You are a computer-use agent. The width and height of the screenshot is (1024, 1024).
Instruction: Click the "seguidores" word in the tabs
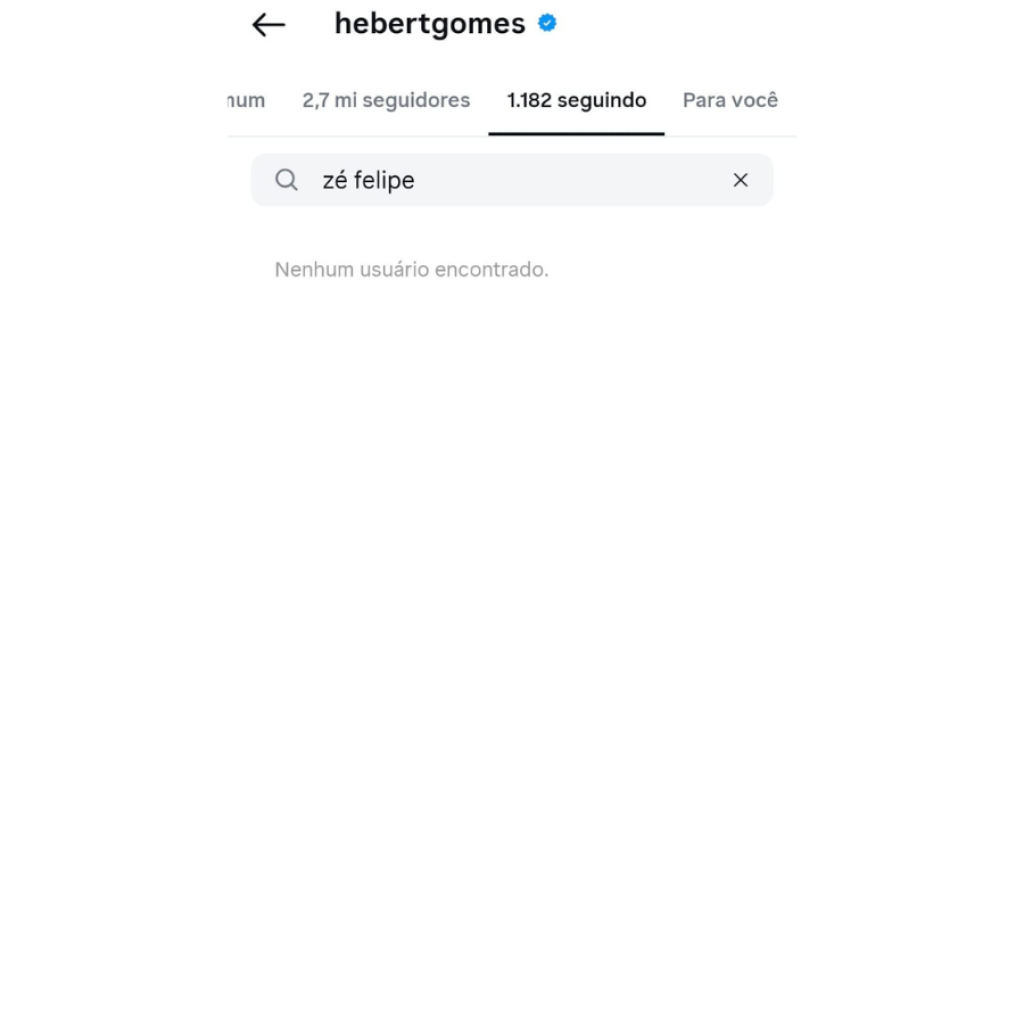416,101
